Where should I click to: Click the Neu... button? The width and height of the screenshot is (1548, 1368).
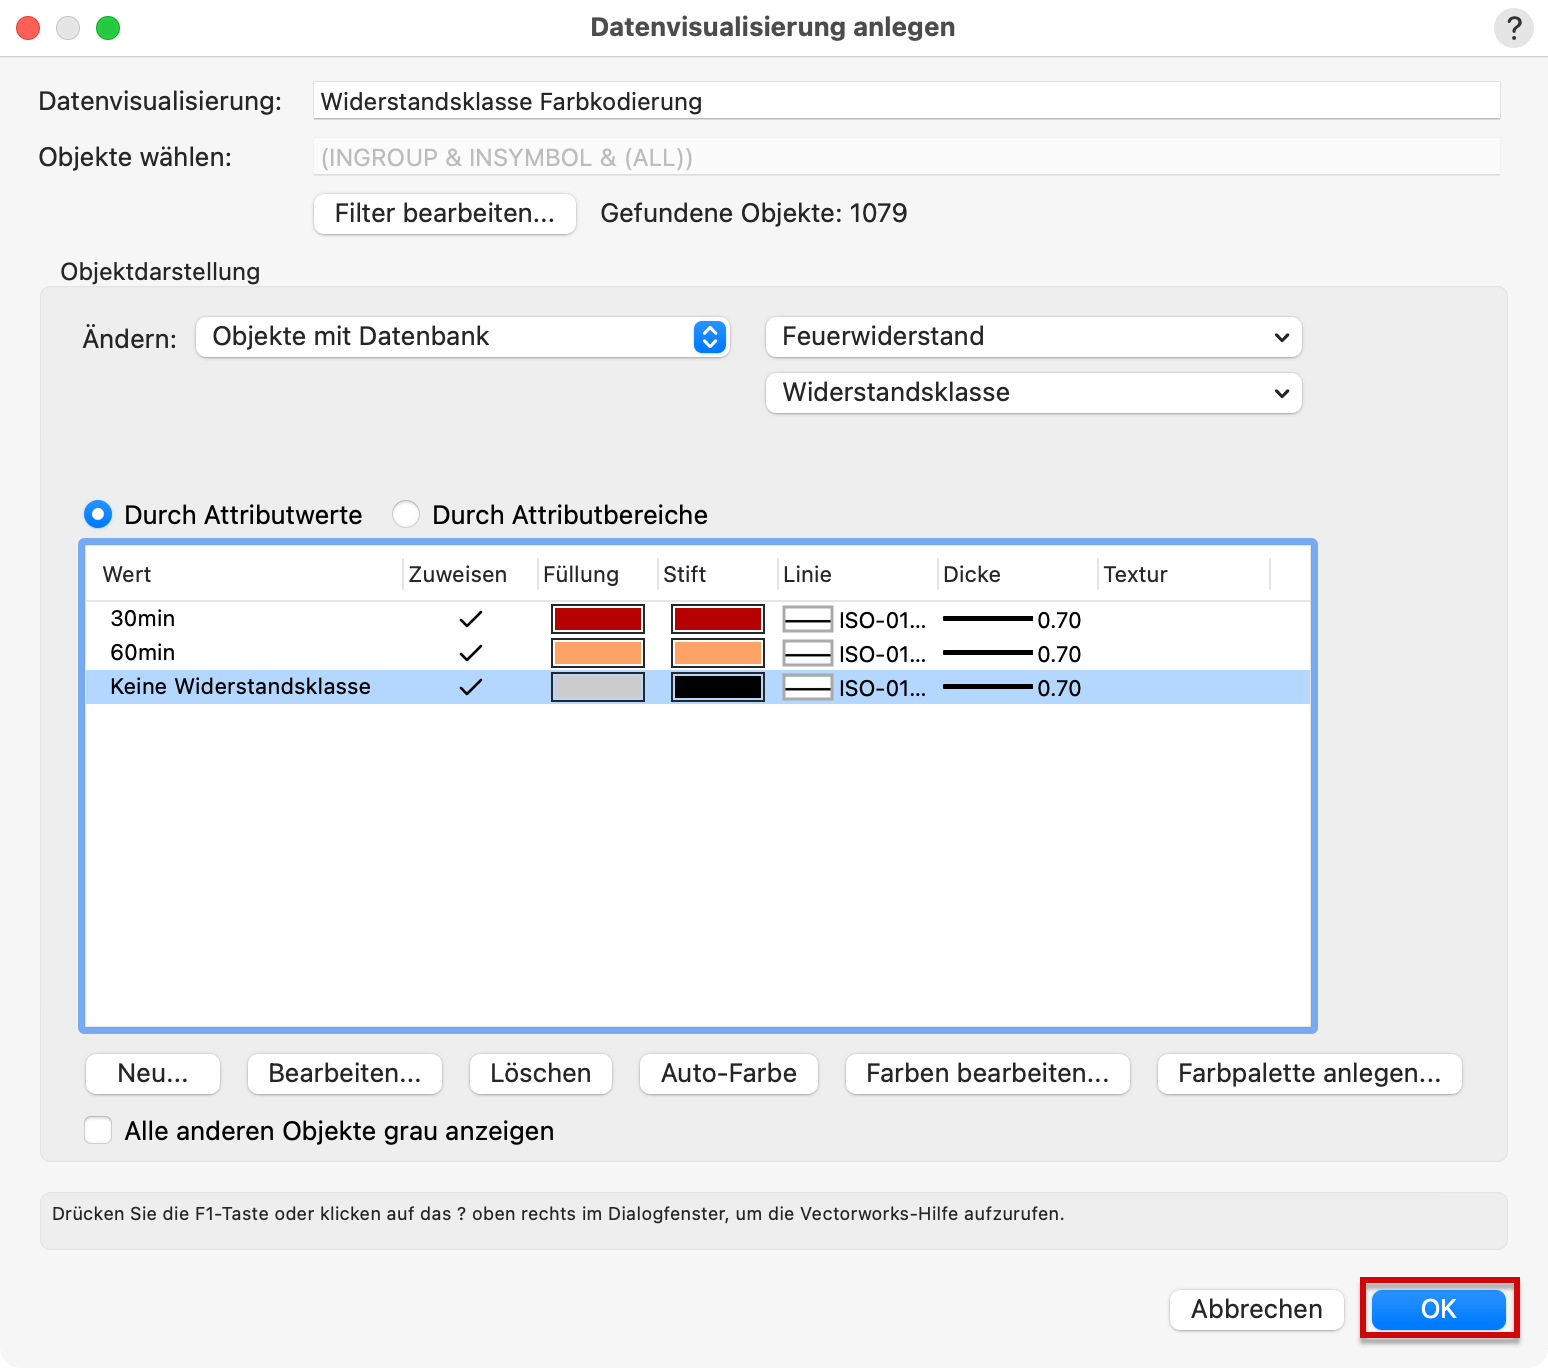153,1074
